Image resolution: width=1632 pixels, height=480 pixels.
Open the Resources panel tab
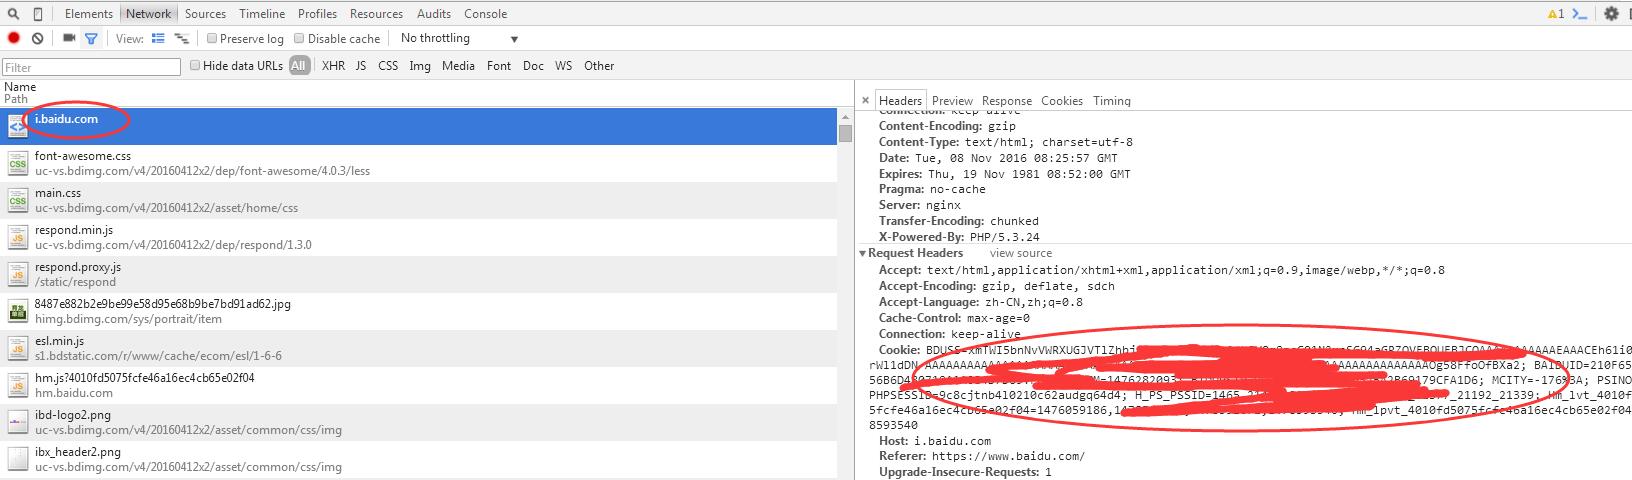pyautogui.click(x=376, y=14)
